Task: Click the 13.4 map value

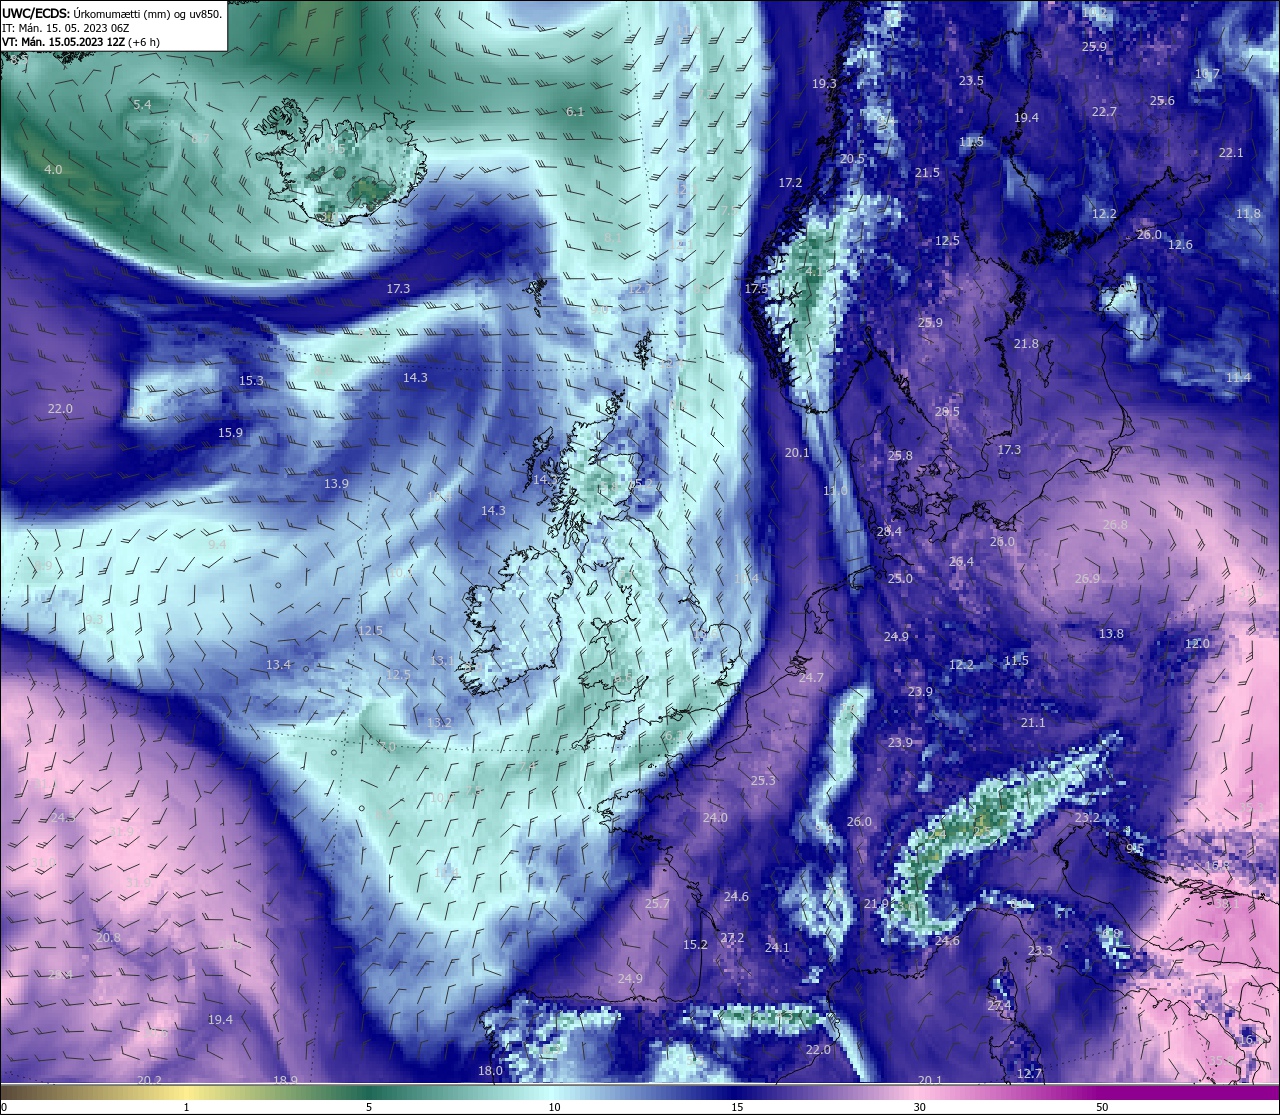Action: pos(278,665)
